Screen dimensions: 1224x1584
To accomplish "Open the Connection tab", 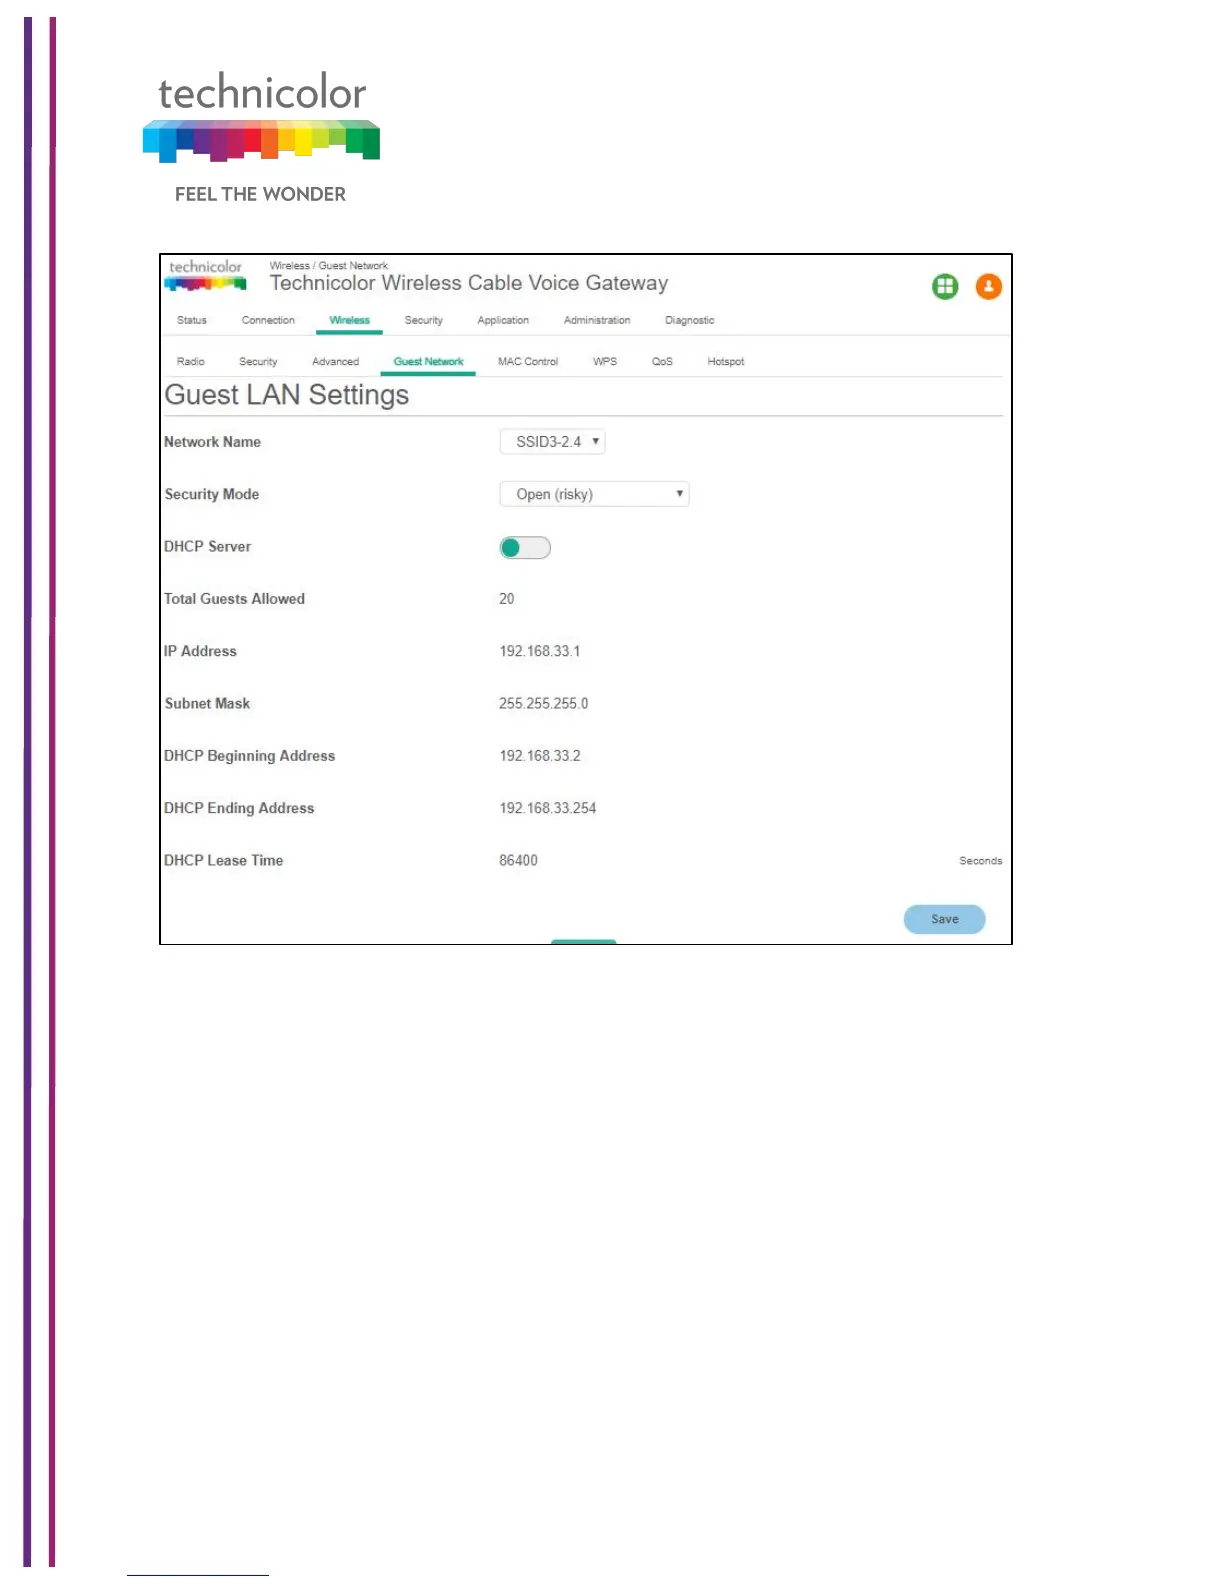I will click(268, 320).
